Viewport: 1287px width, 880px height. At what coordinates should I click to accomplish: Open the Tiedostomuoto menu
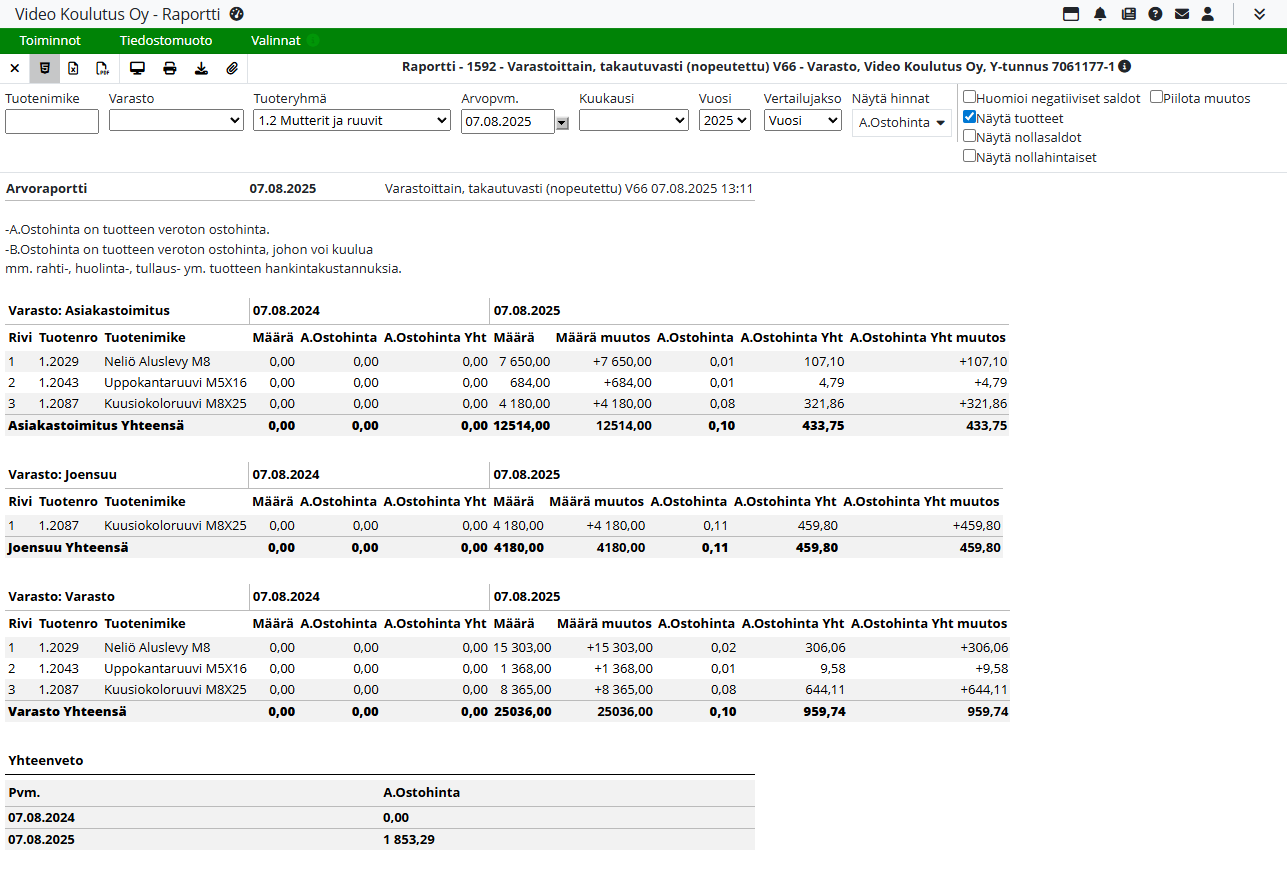tap(166, 41)
